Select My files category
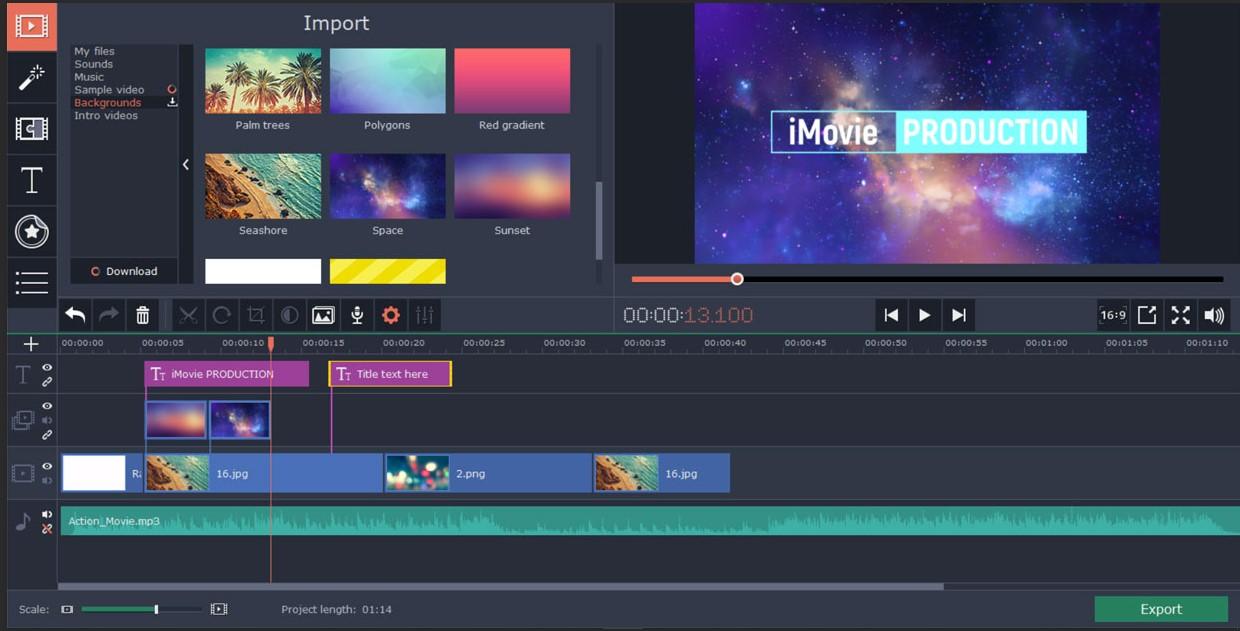This screenshot has height=631, width=1240. click(x=94, y=51)
